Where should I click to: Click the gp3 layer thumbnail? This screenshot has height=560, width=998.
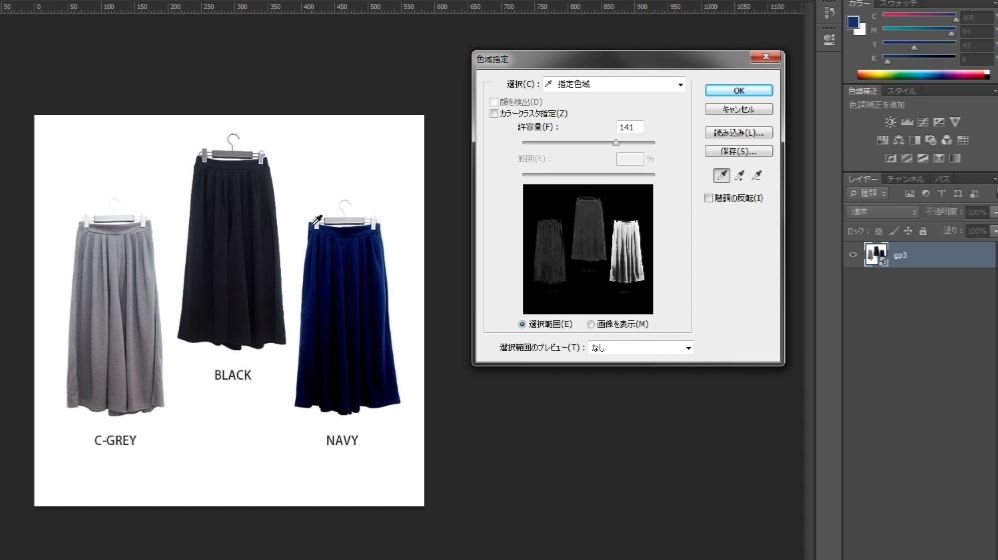876,255
